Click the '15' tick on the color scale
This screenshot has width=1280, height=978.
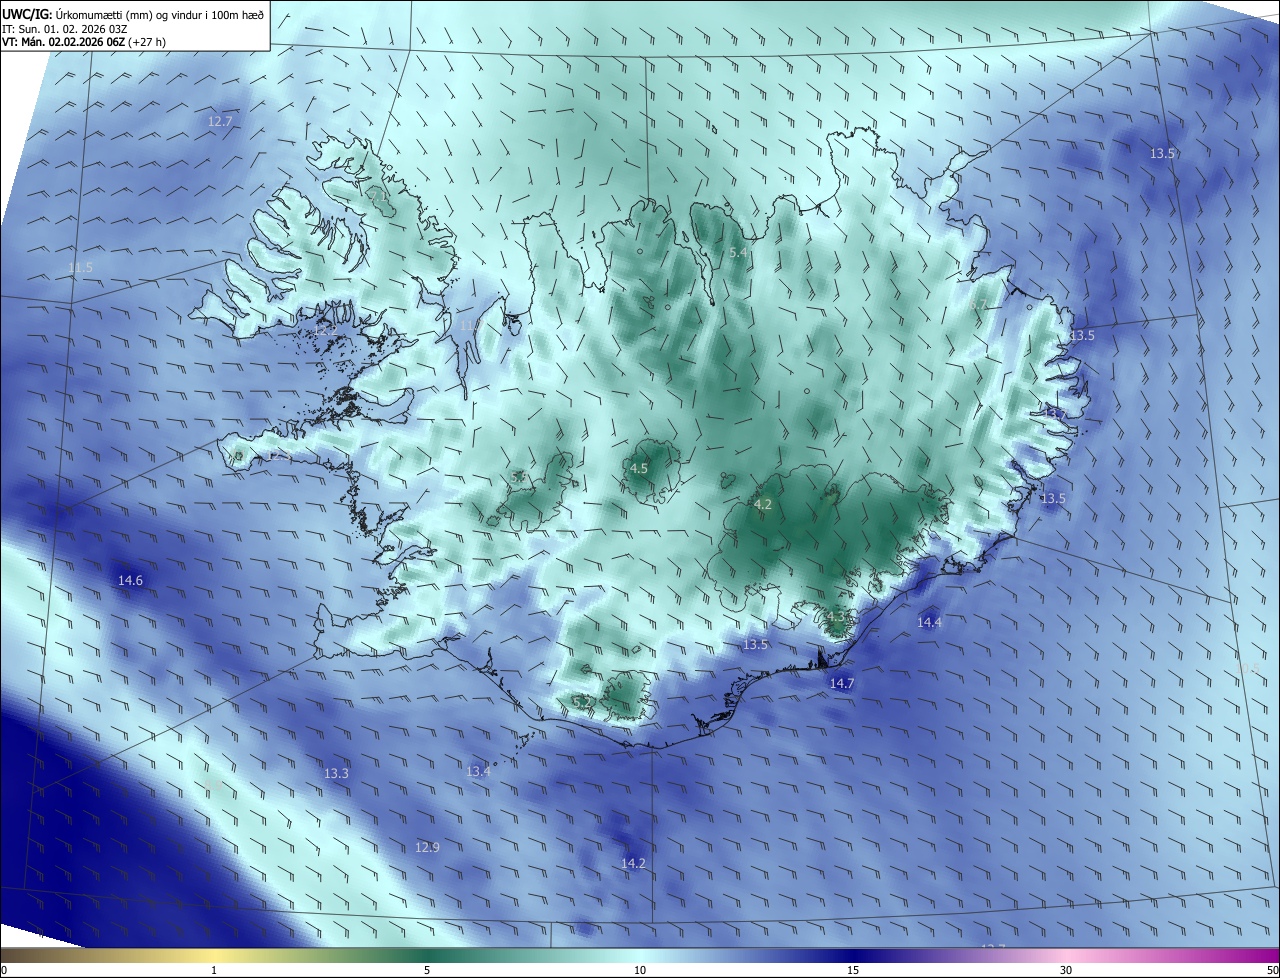pyautogui.click(x=853, y=970)
